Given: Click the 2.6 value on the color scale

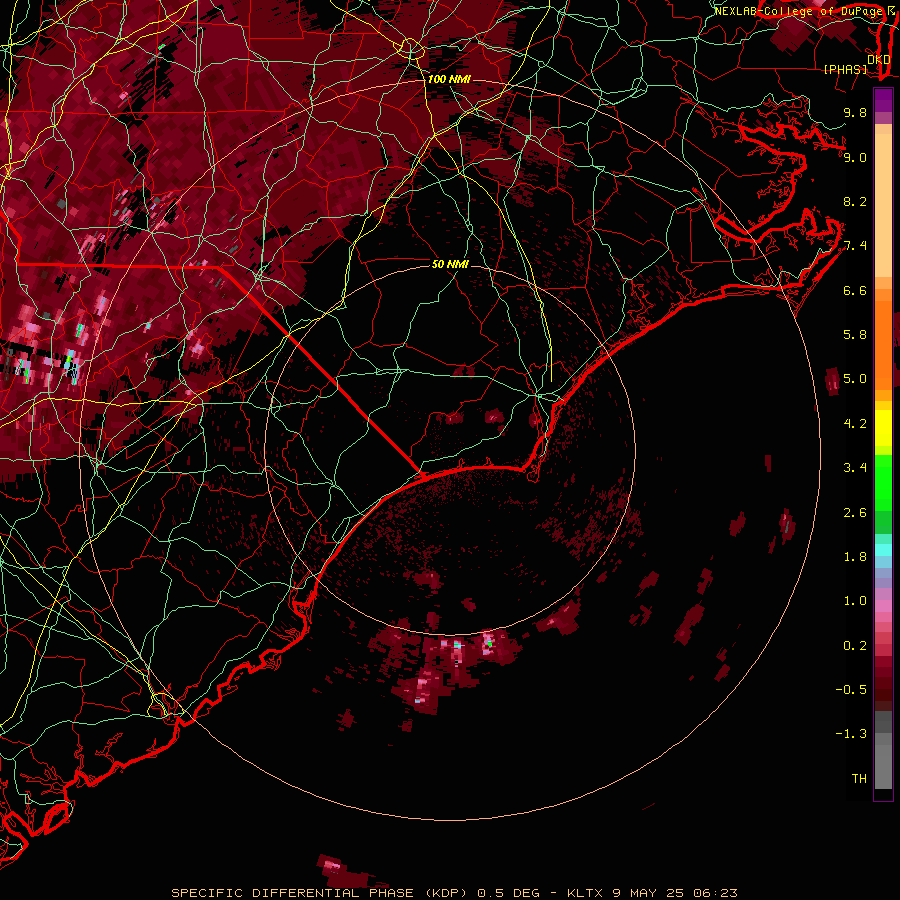Looking at the screenshot, I should (855, 513).
